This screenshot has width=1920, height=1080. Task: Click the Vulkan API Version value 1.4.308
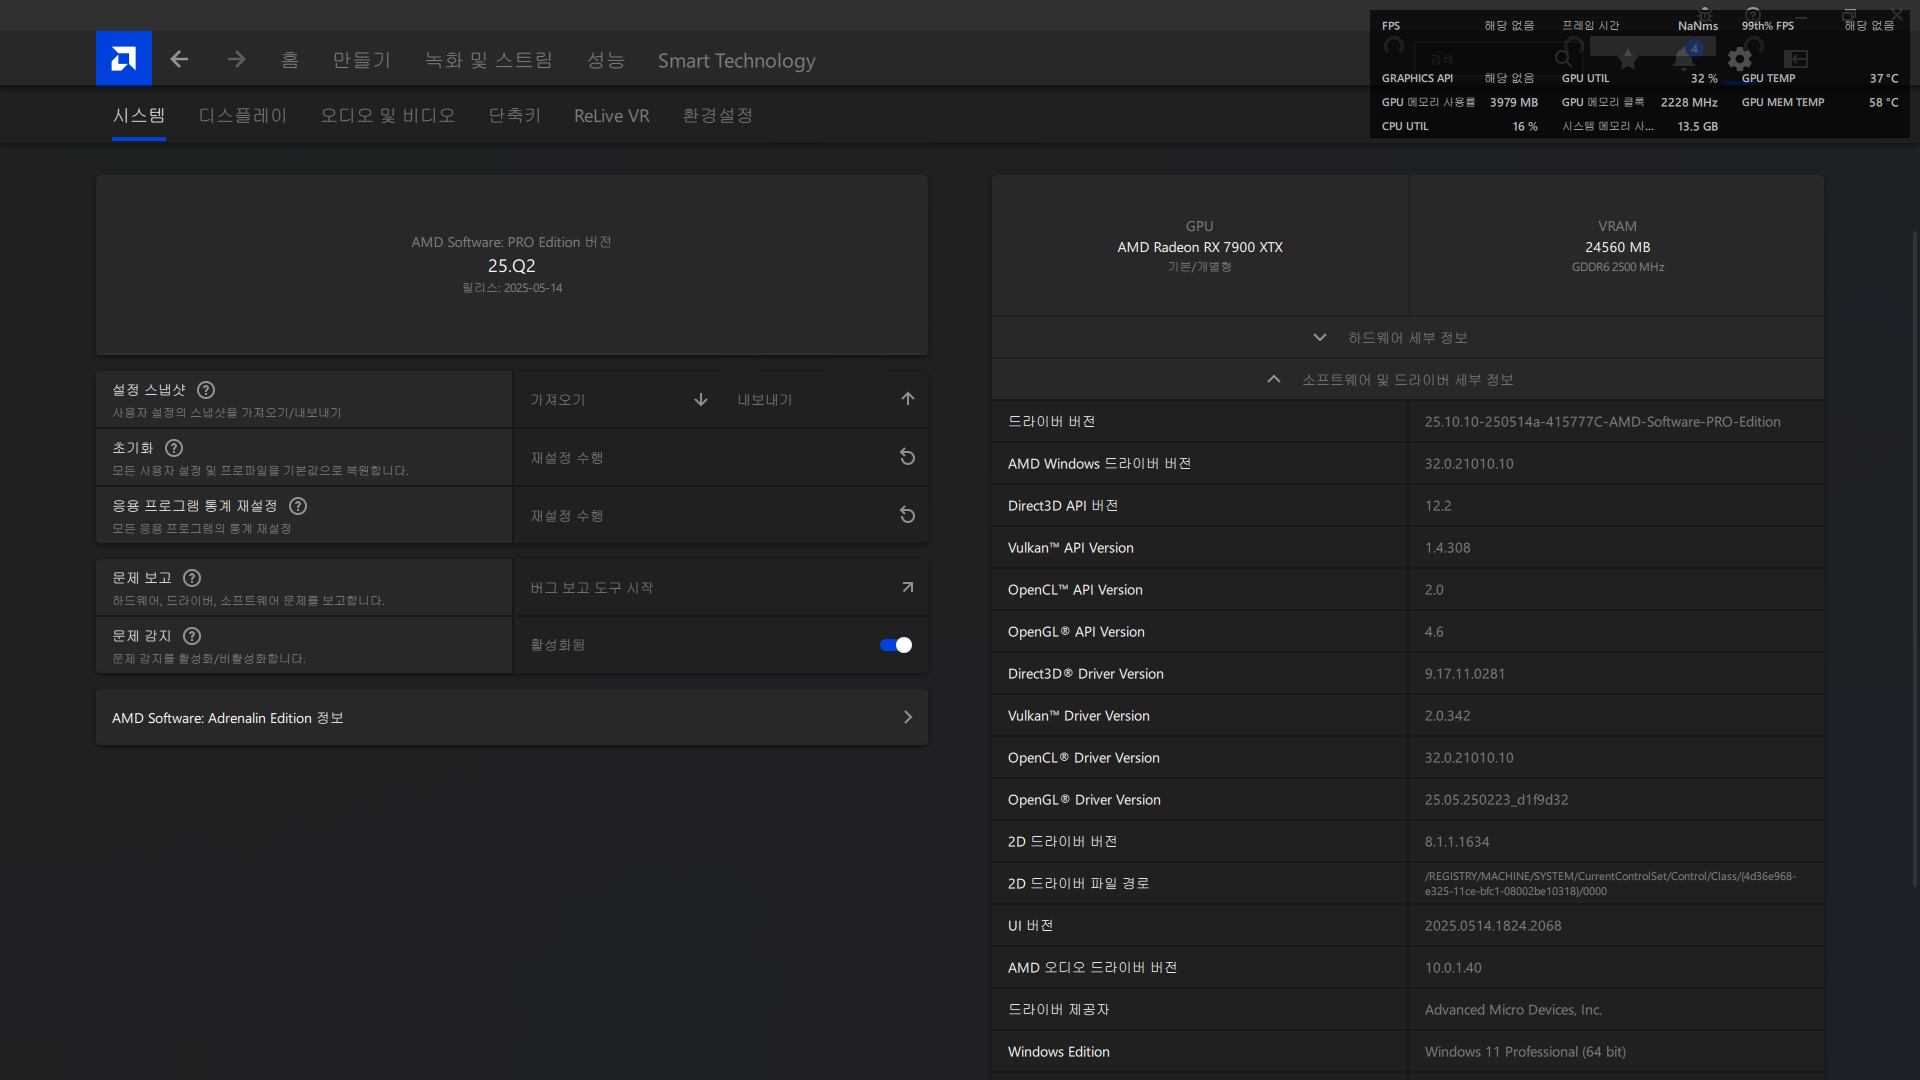pyautogui.click(x=1448, y=548)
